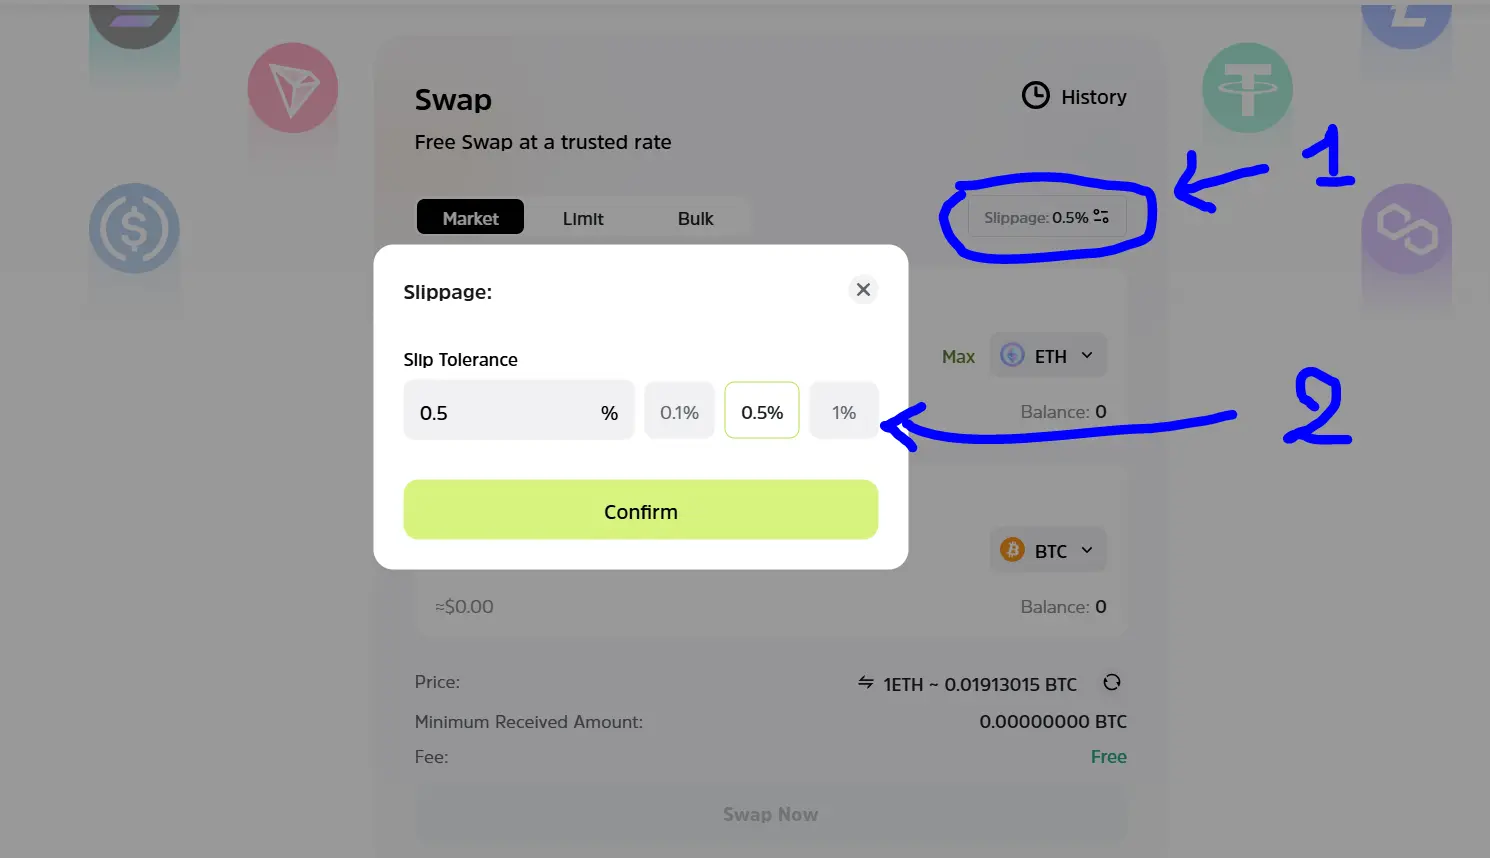Open Slippage: 0.5% setting selector

(1047, 217)
